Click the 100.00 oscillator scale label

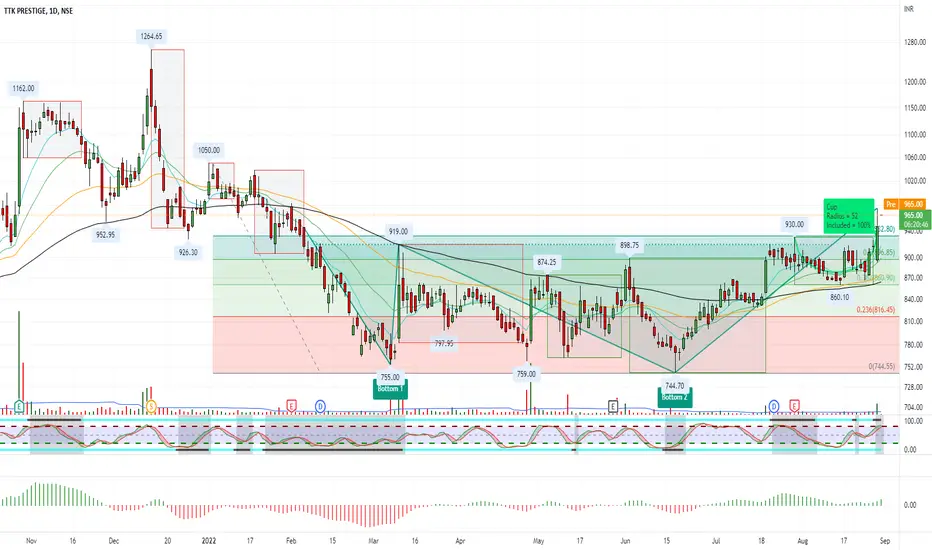point(913,421)
